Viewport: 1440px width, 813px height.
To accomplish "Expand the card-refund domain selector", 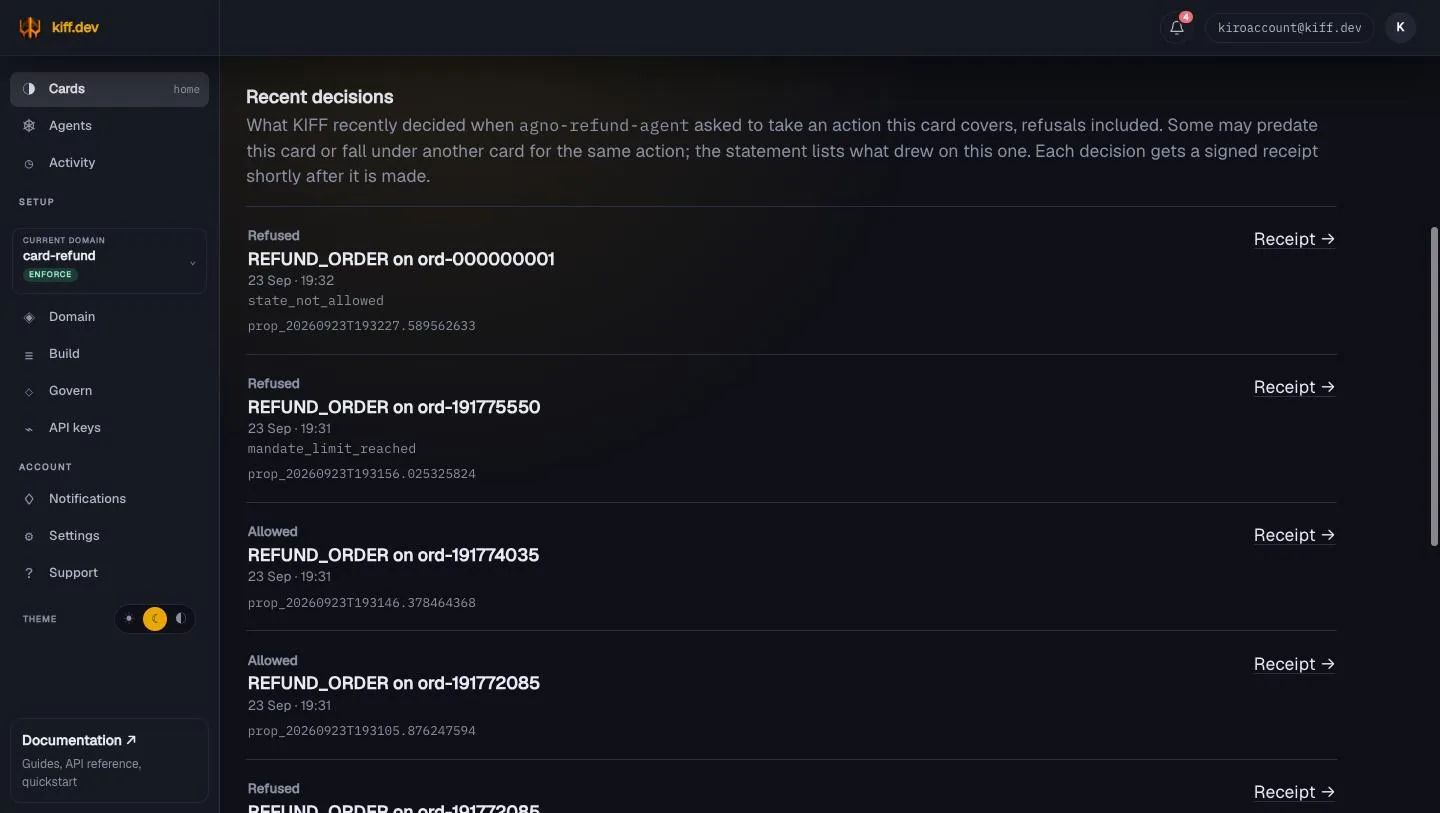I will [109, 261].
